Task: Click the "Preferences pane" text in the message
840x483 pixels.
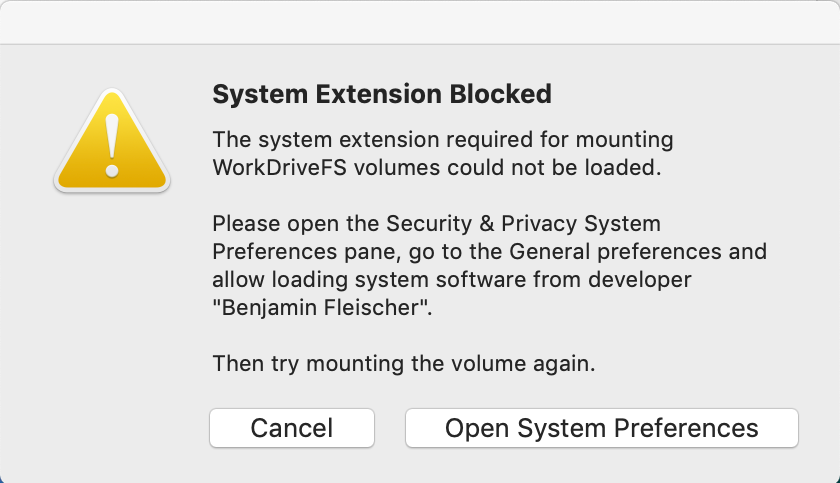Action: [300, 251]
